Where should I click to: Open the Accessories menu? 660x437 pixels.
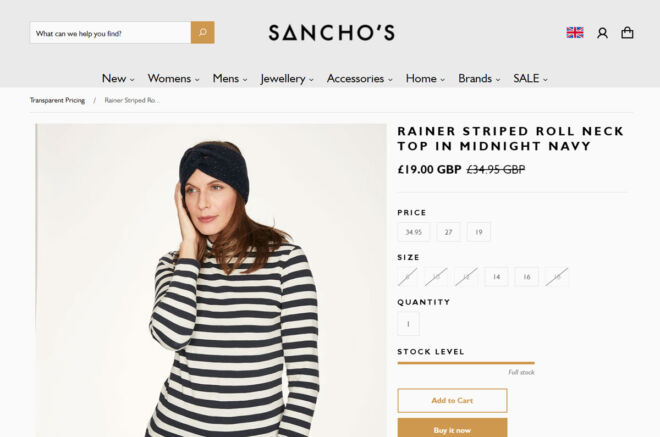[x=359, y=79]
